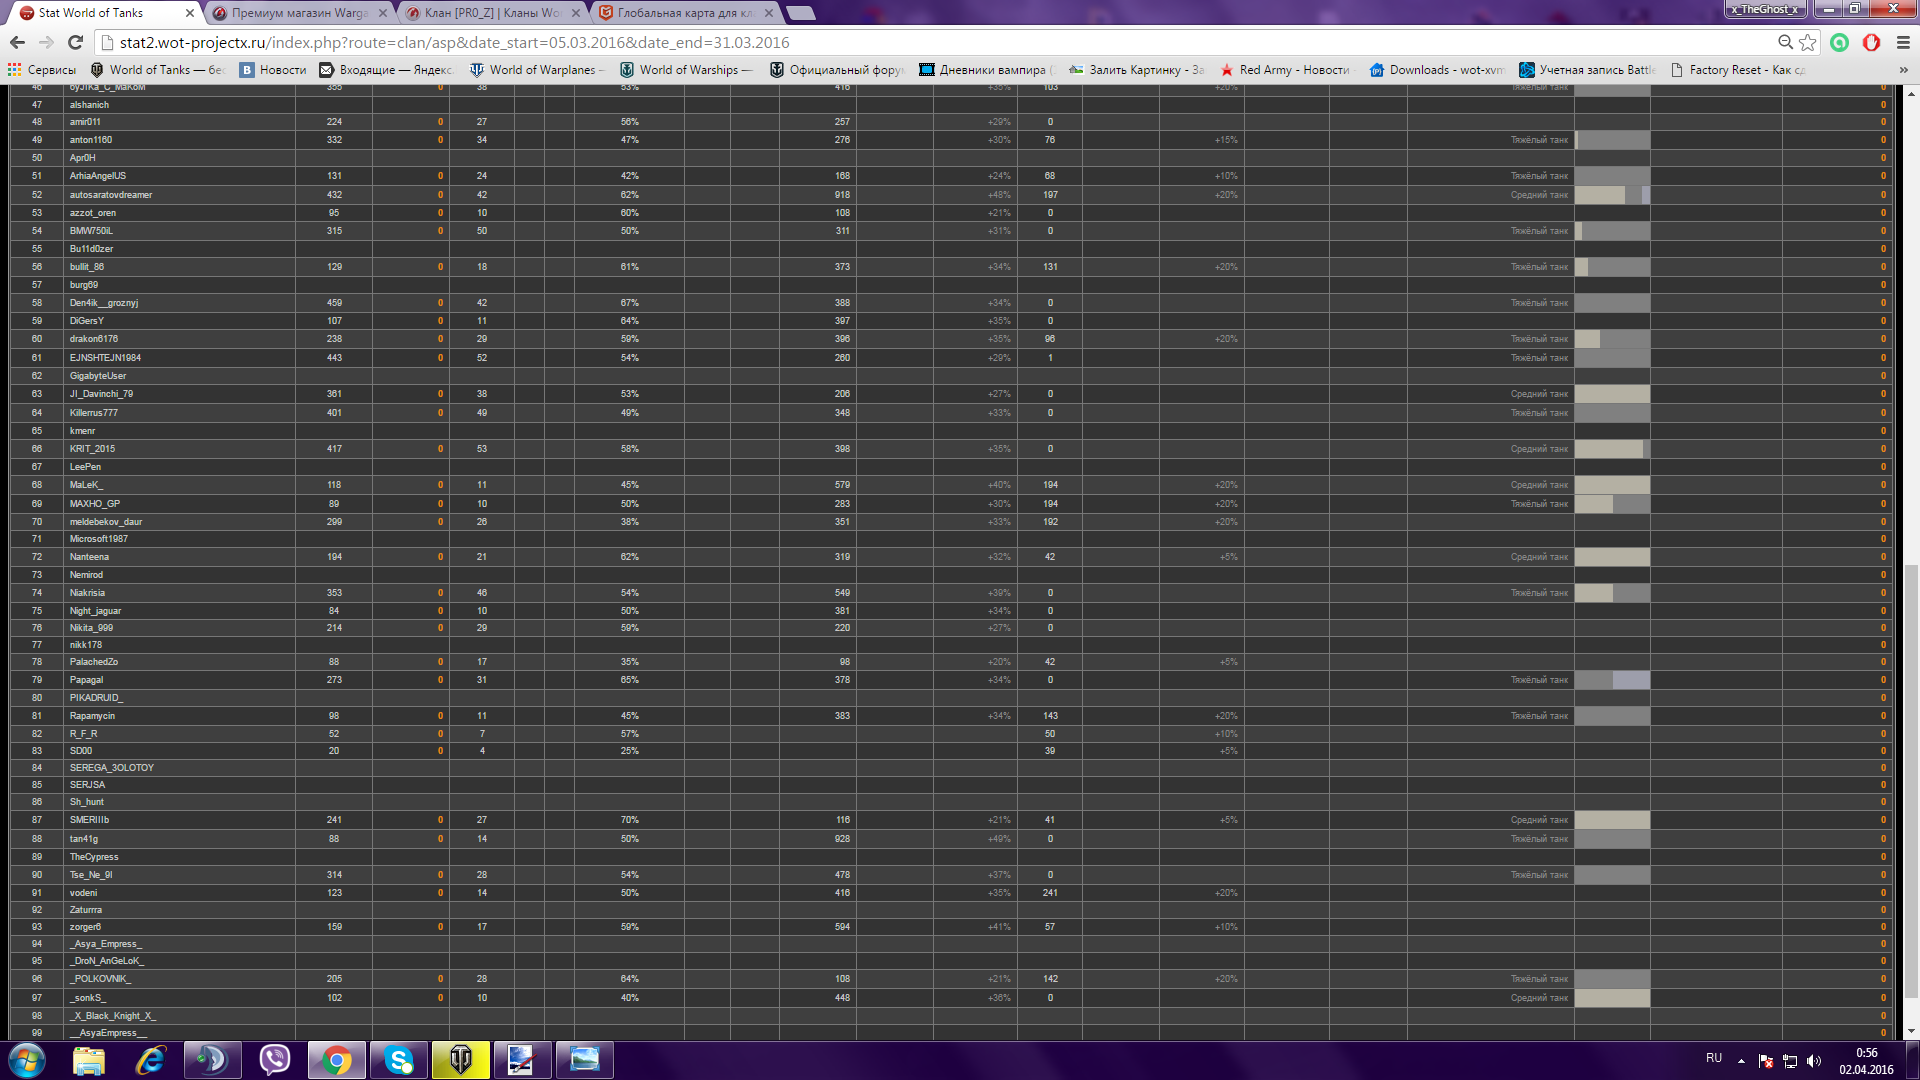Screen dimensions: 1920x1080
Task: Launch the World of Tanks taskbar icon
Action: [x=460, y=1060]
